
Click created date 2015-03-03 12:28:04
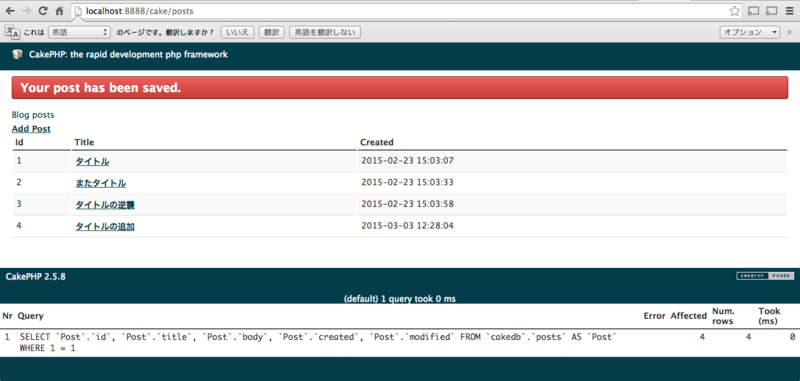[407, 225]
